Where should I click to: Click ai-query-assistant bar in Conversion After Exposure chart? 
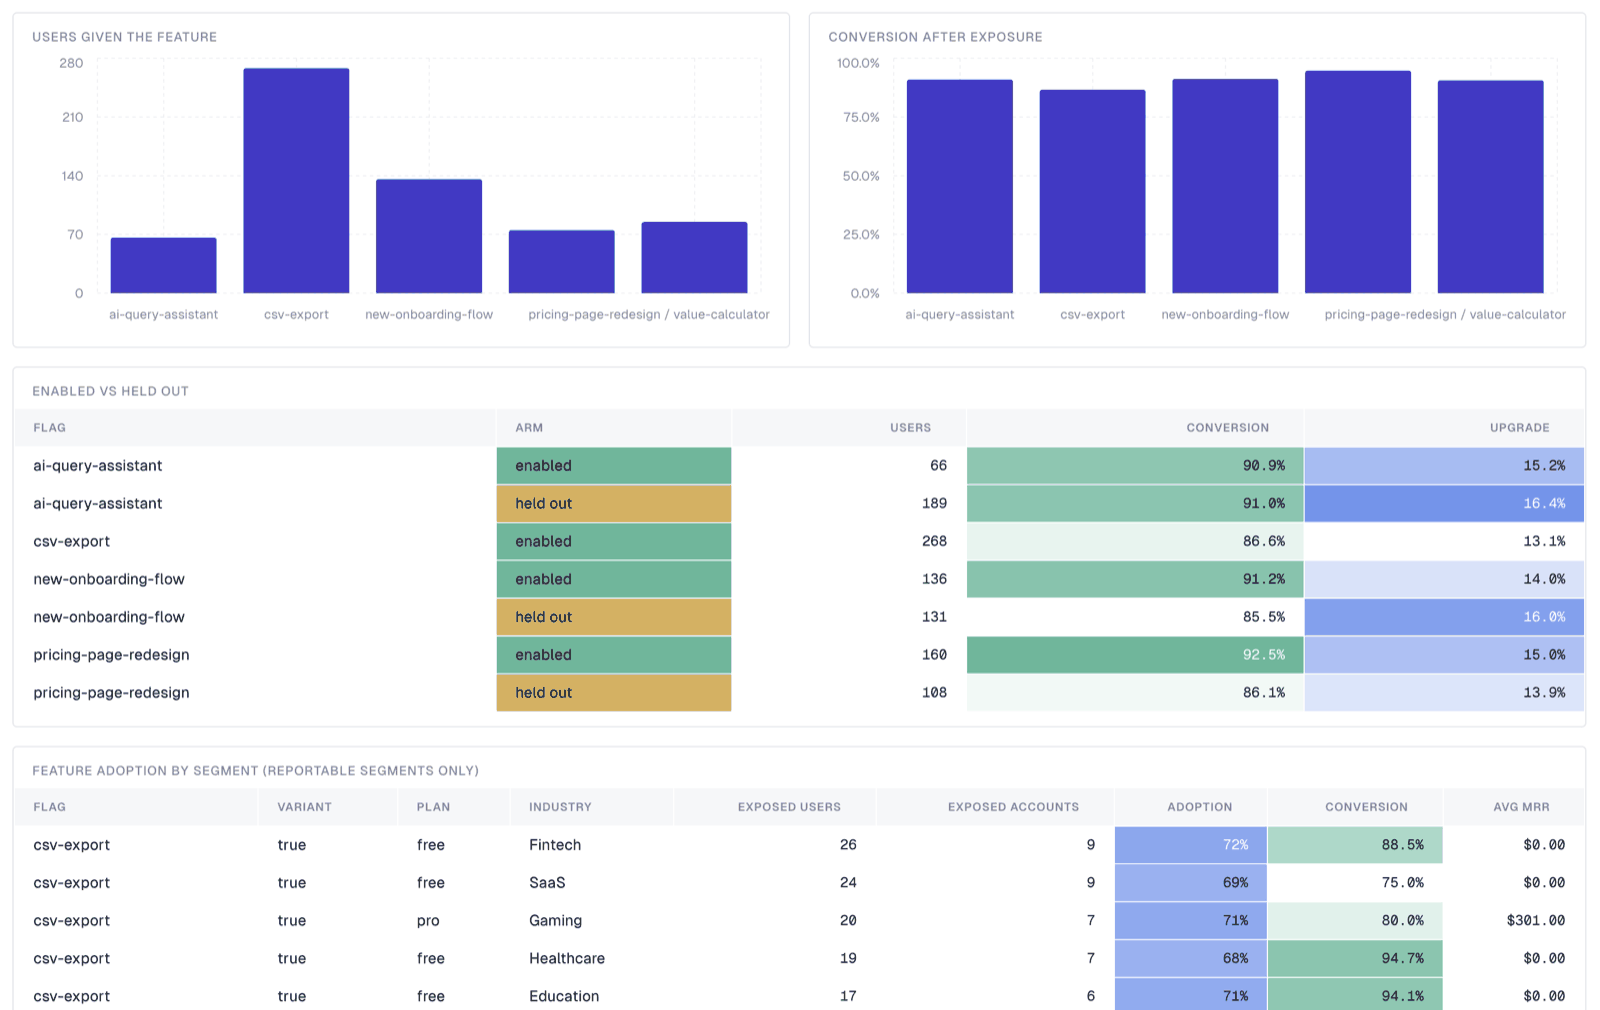click(x=959, y=186)
